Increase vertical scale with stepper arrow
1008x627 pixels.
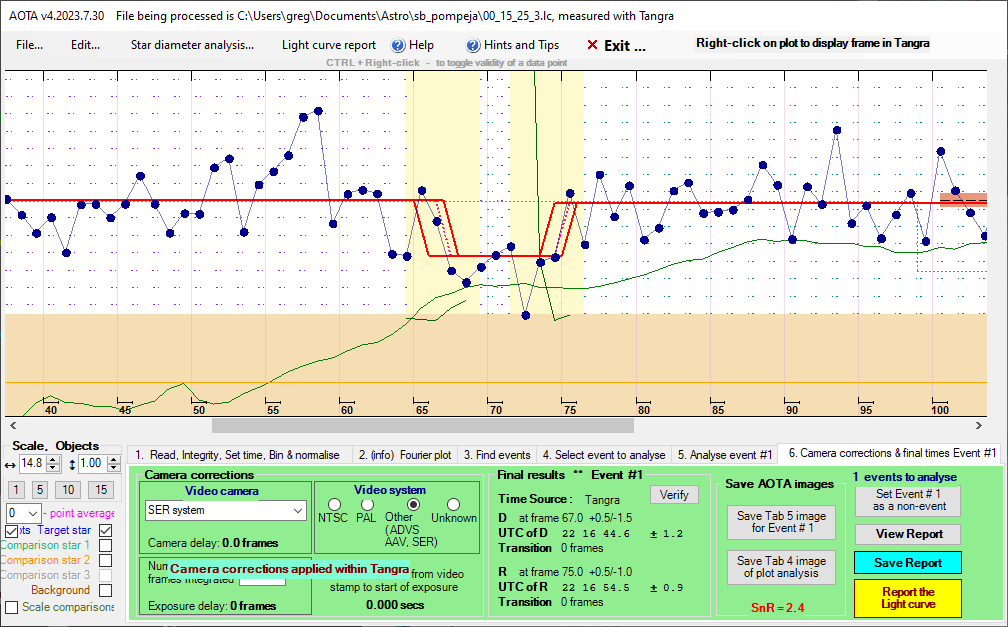click(116, 459)
